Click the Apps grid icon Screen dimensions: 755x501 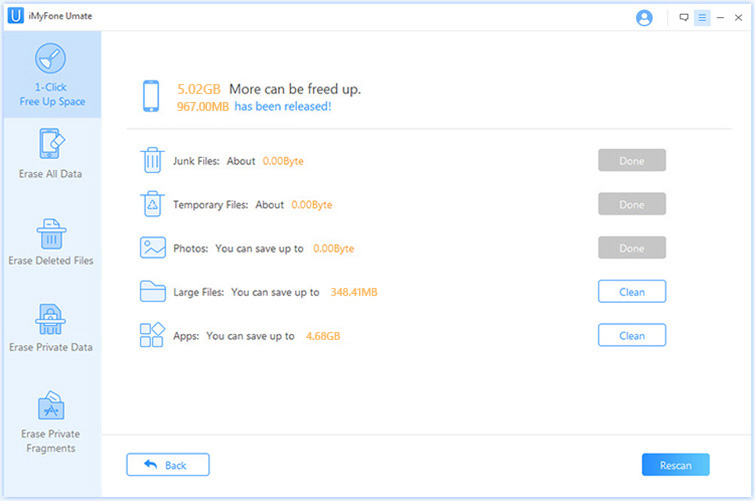152,335
